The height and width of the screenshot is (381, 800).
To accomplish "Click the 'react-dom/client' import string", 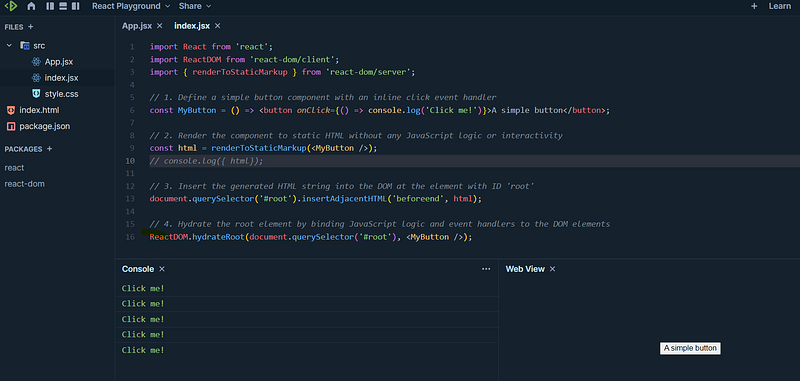I will click(x=292, y=59).
